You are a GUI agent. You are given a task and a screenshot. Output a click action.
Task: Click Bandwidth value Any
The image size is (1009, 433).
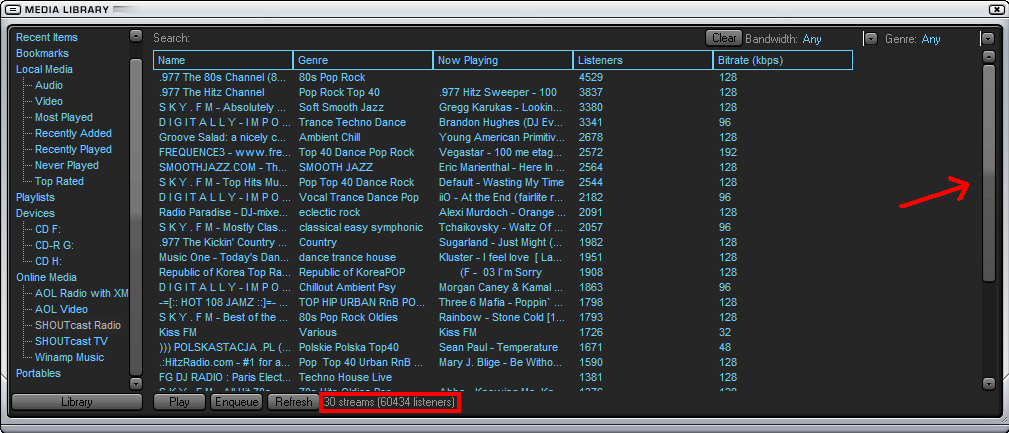812,39
